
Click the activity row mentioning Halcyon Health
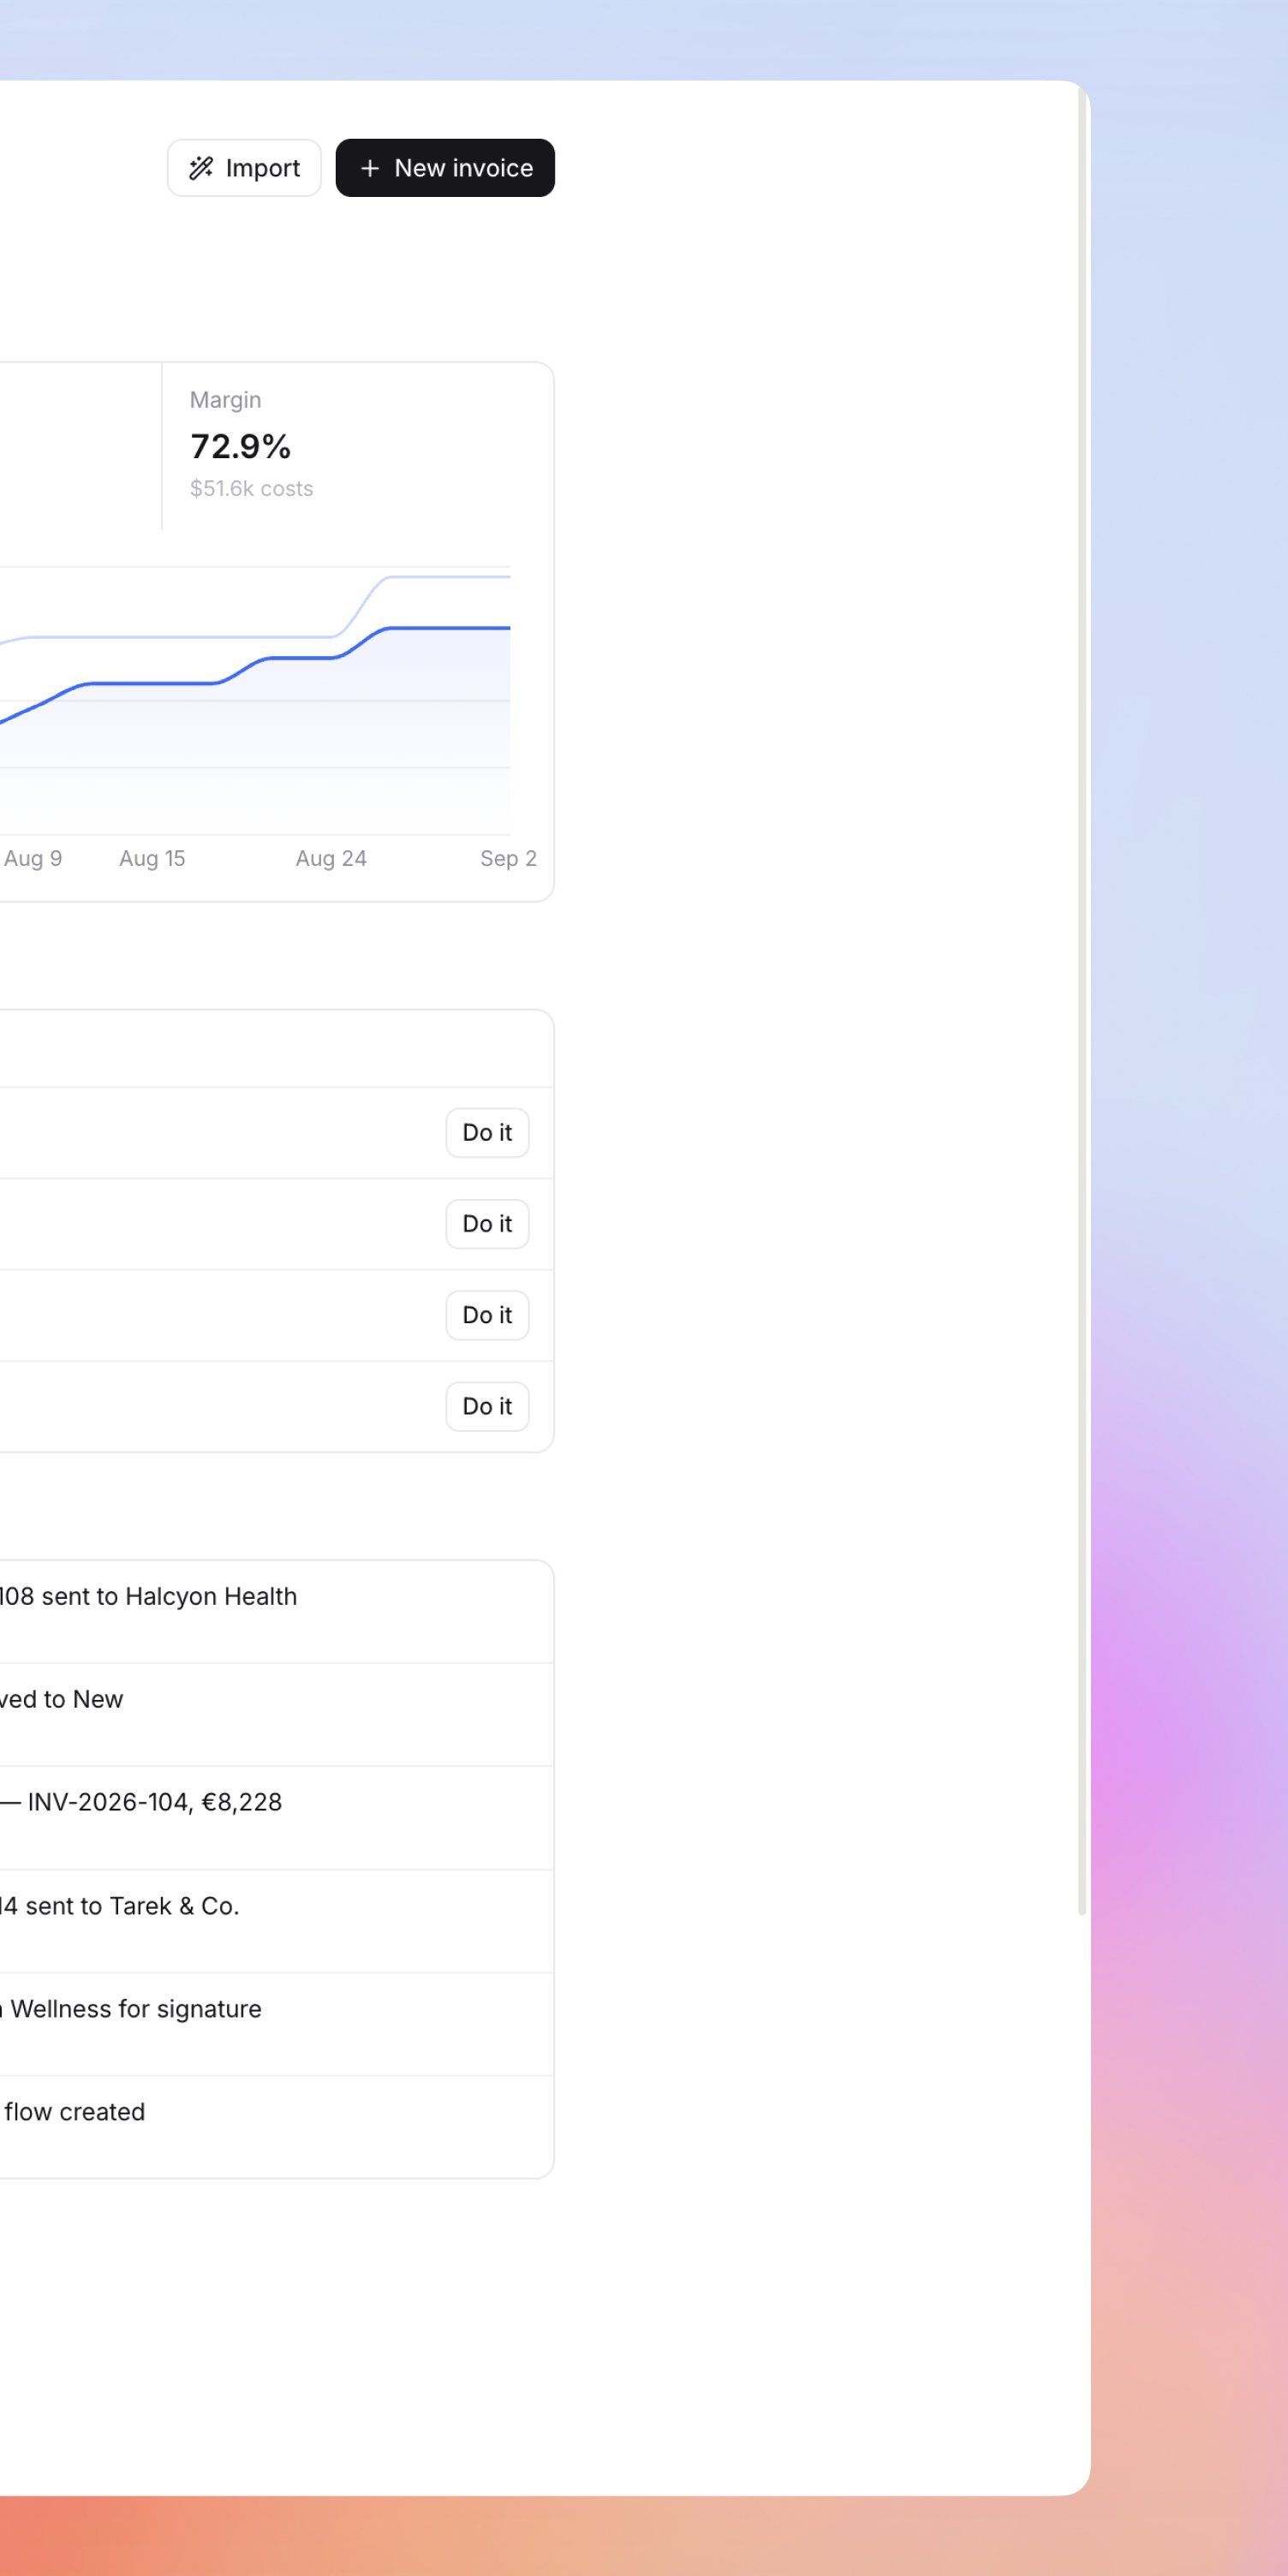click(x=276, y=1612)
